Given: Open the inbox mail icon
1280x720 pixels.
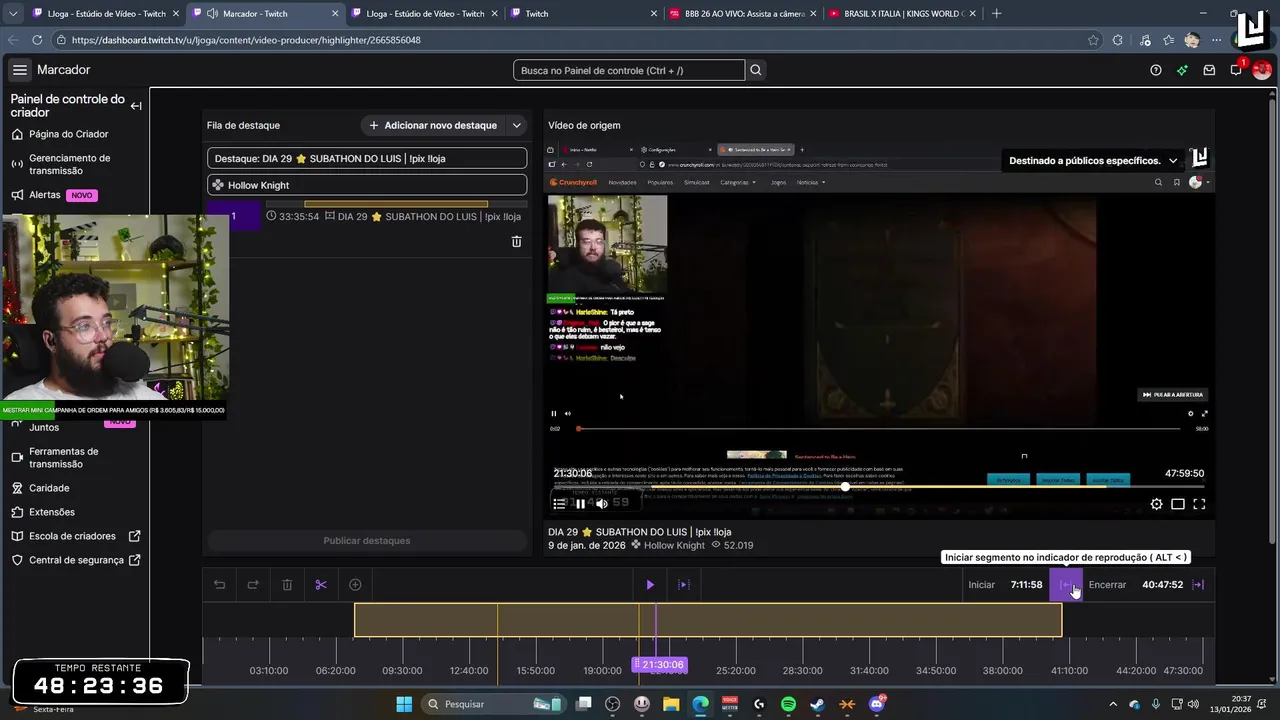Looking at the screenshot, I should [x=1209, y=70].
